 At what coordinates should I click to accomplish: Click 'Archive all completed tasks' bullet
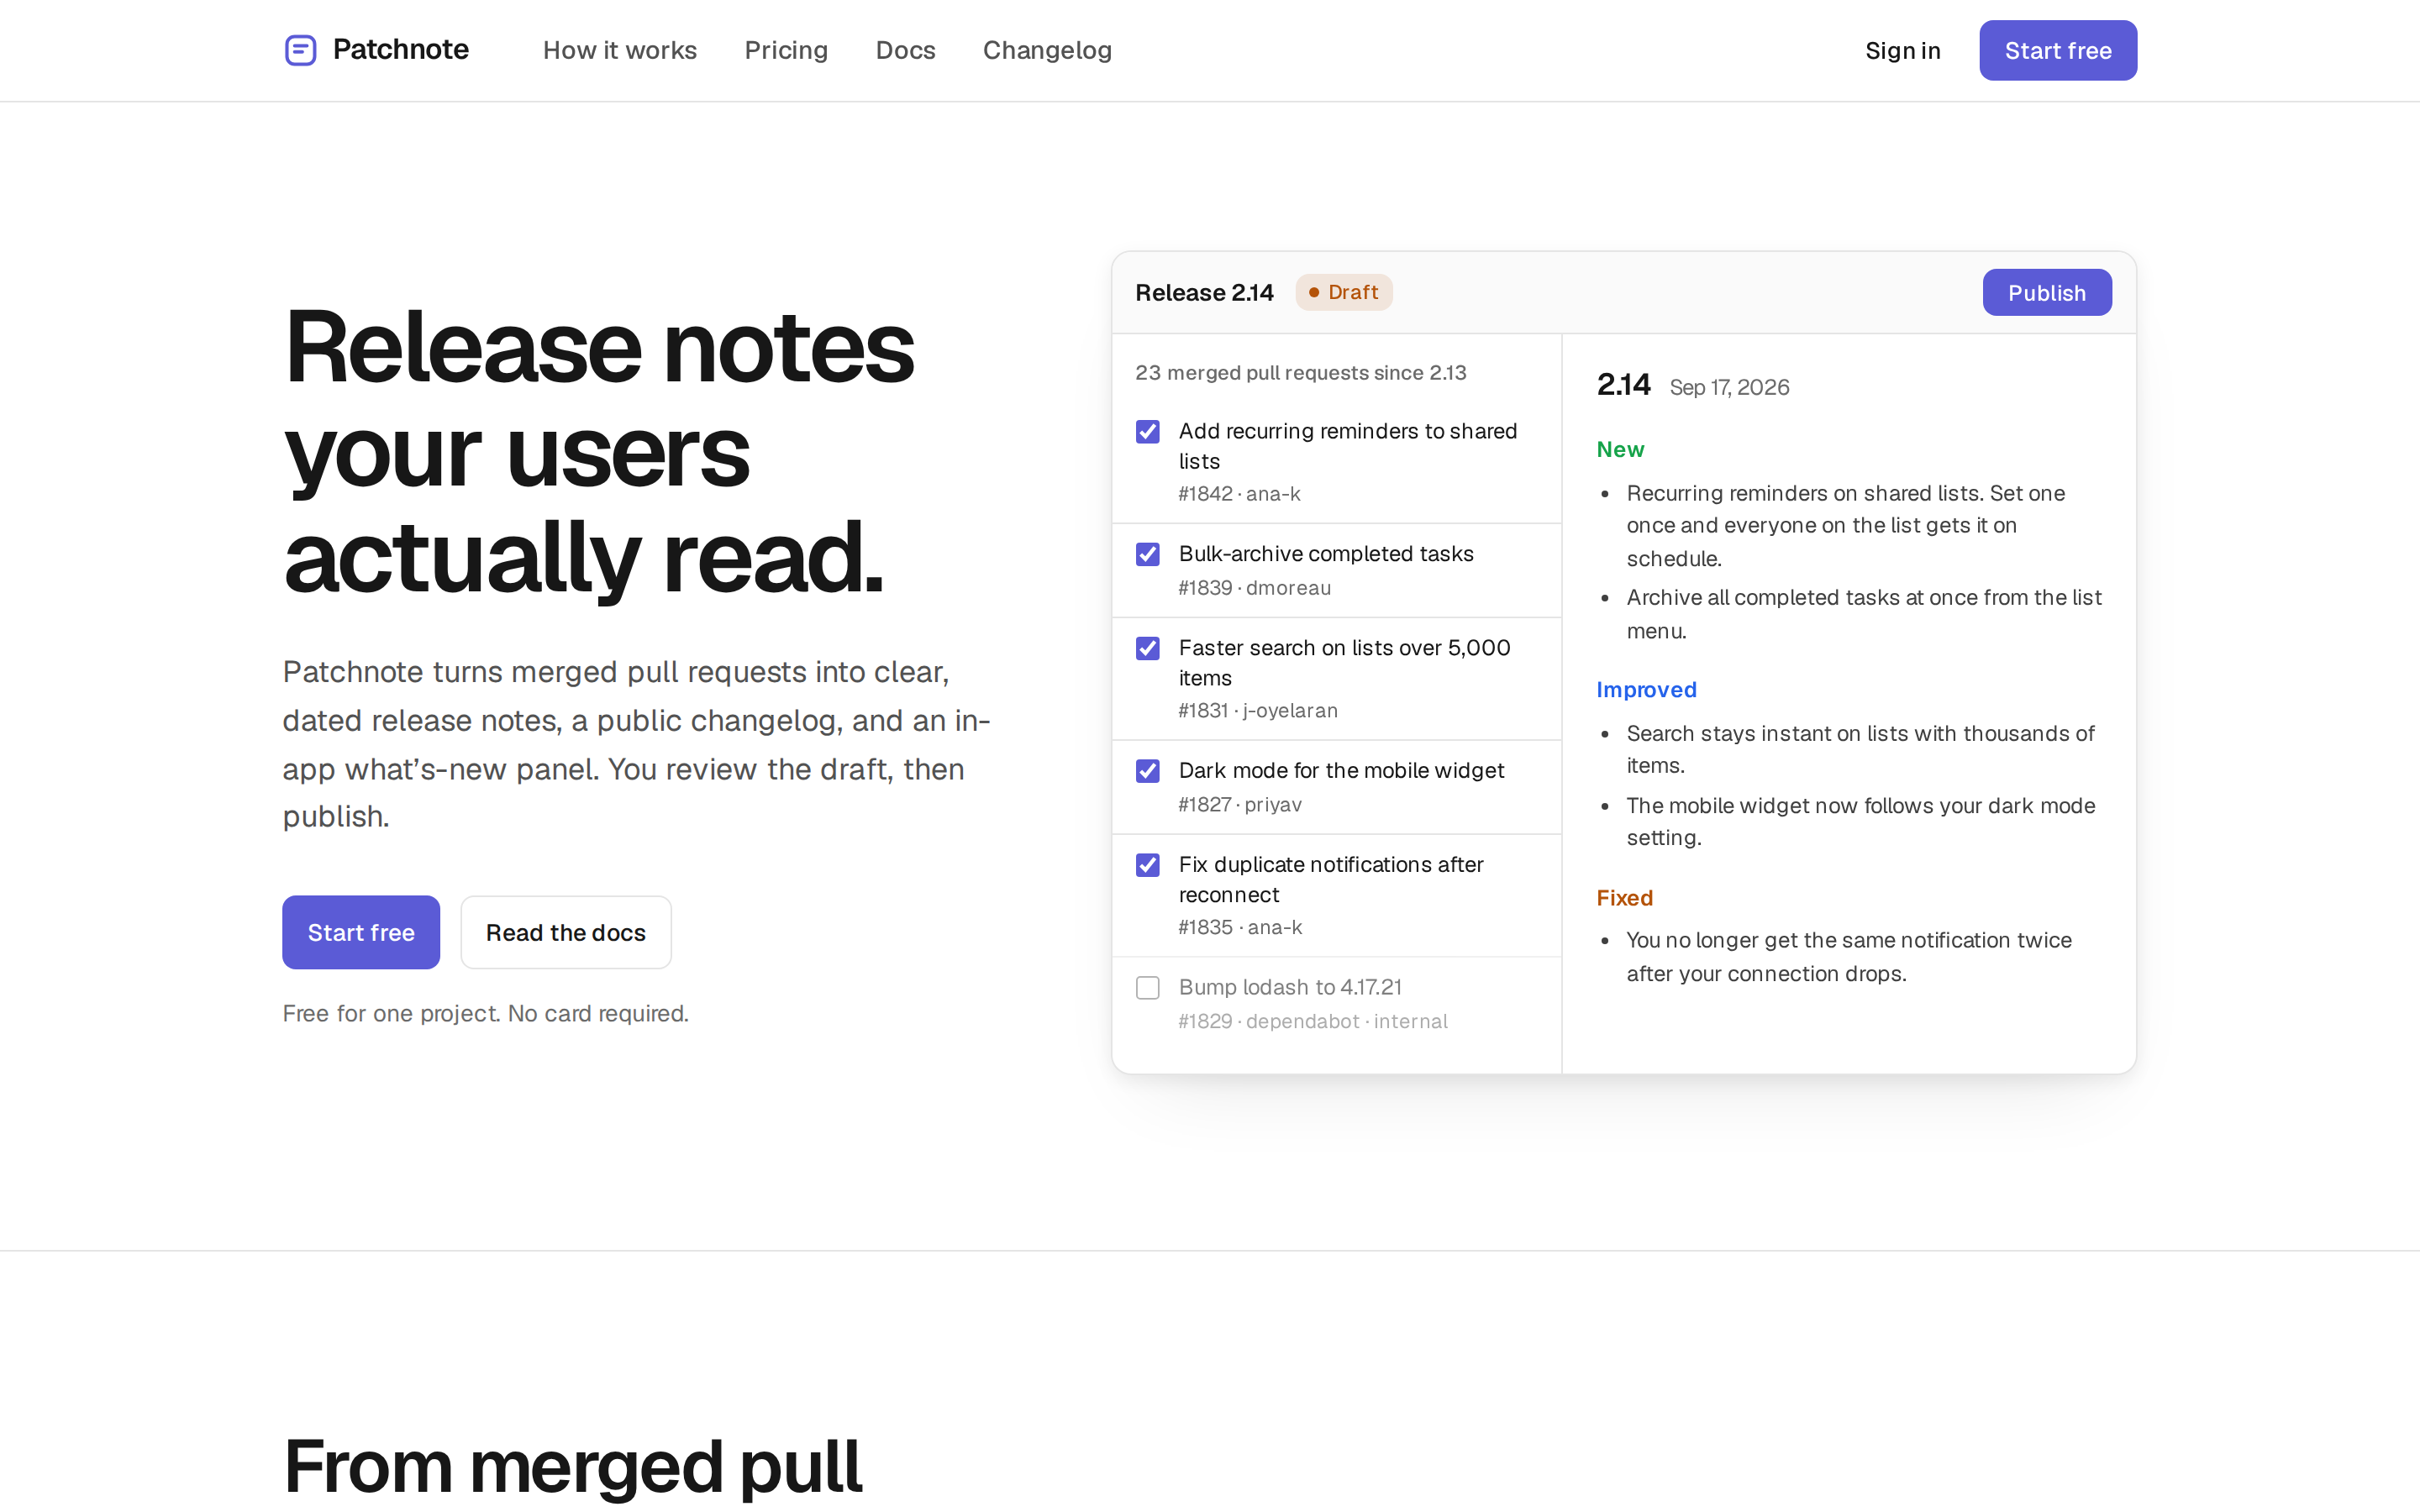tap(1864, 614)
